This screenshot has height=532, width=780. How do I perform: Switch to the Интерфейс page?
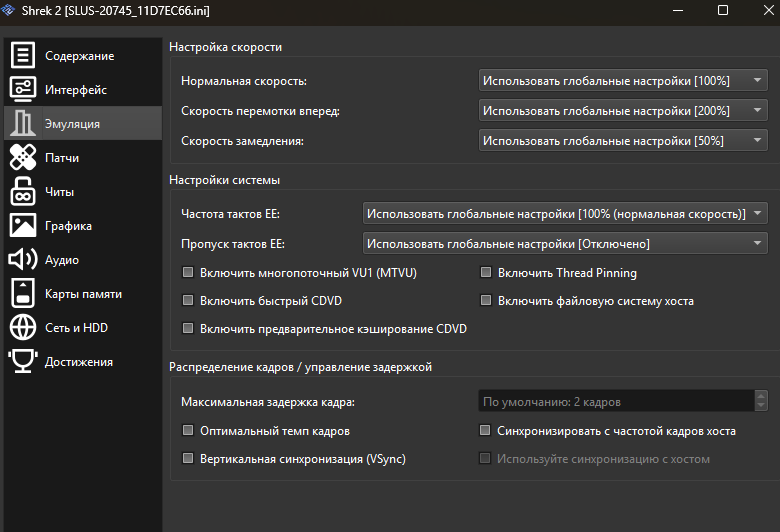click(76, 90)
